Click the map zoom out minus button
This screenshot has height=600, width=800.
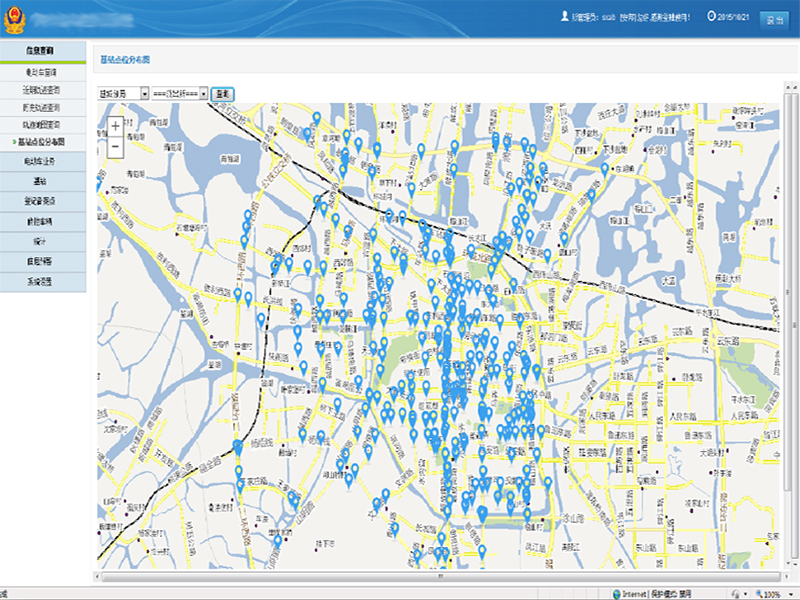pyautogui.click(x=116, y=146)
